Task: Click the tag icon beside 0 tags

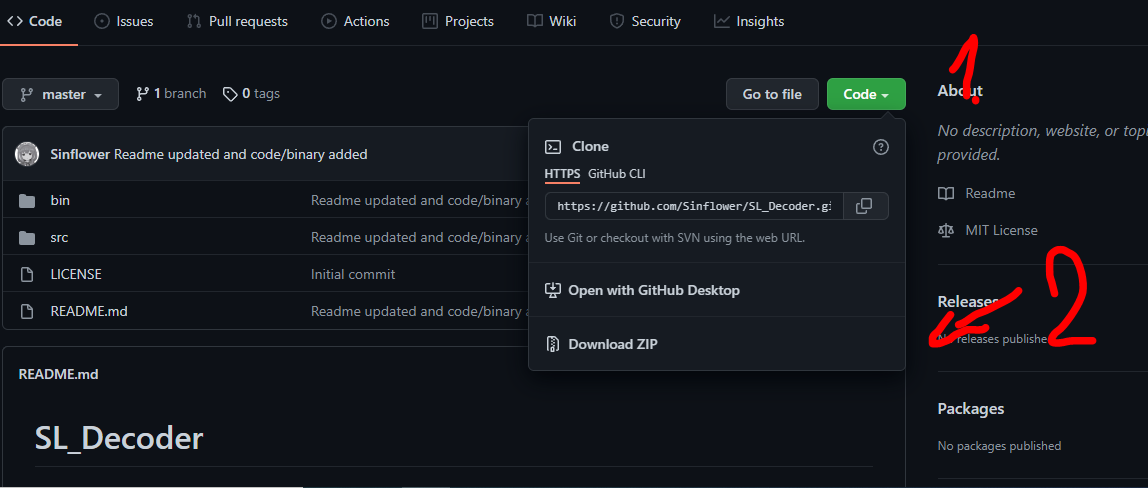Action: [x=231, y=94]
